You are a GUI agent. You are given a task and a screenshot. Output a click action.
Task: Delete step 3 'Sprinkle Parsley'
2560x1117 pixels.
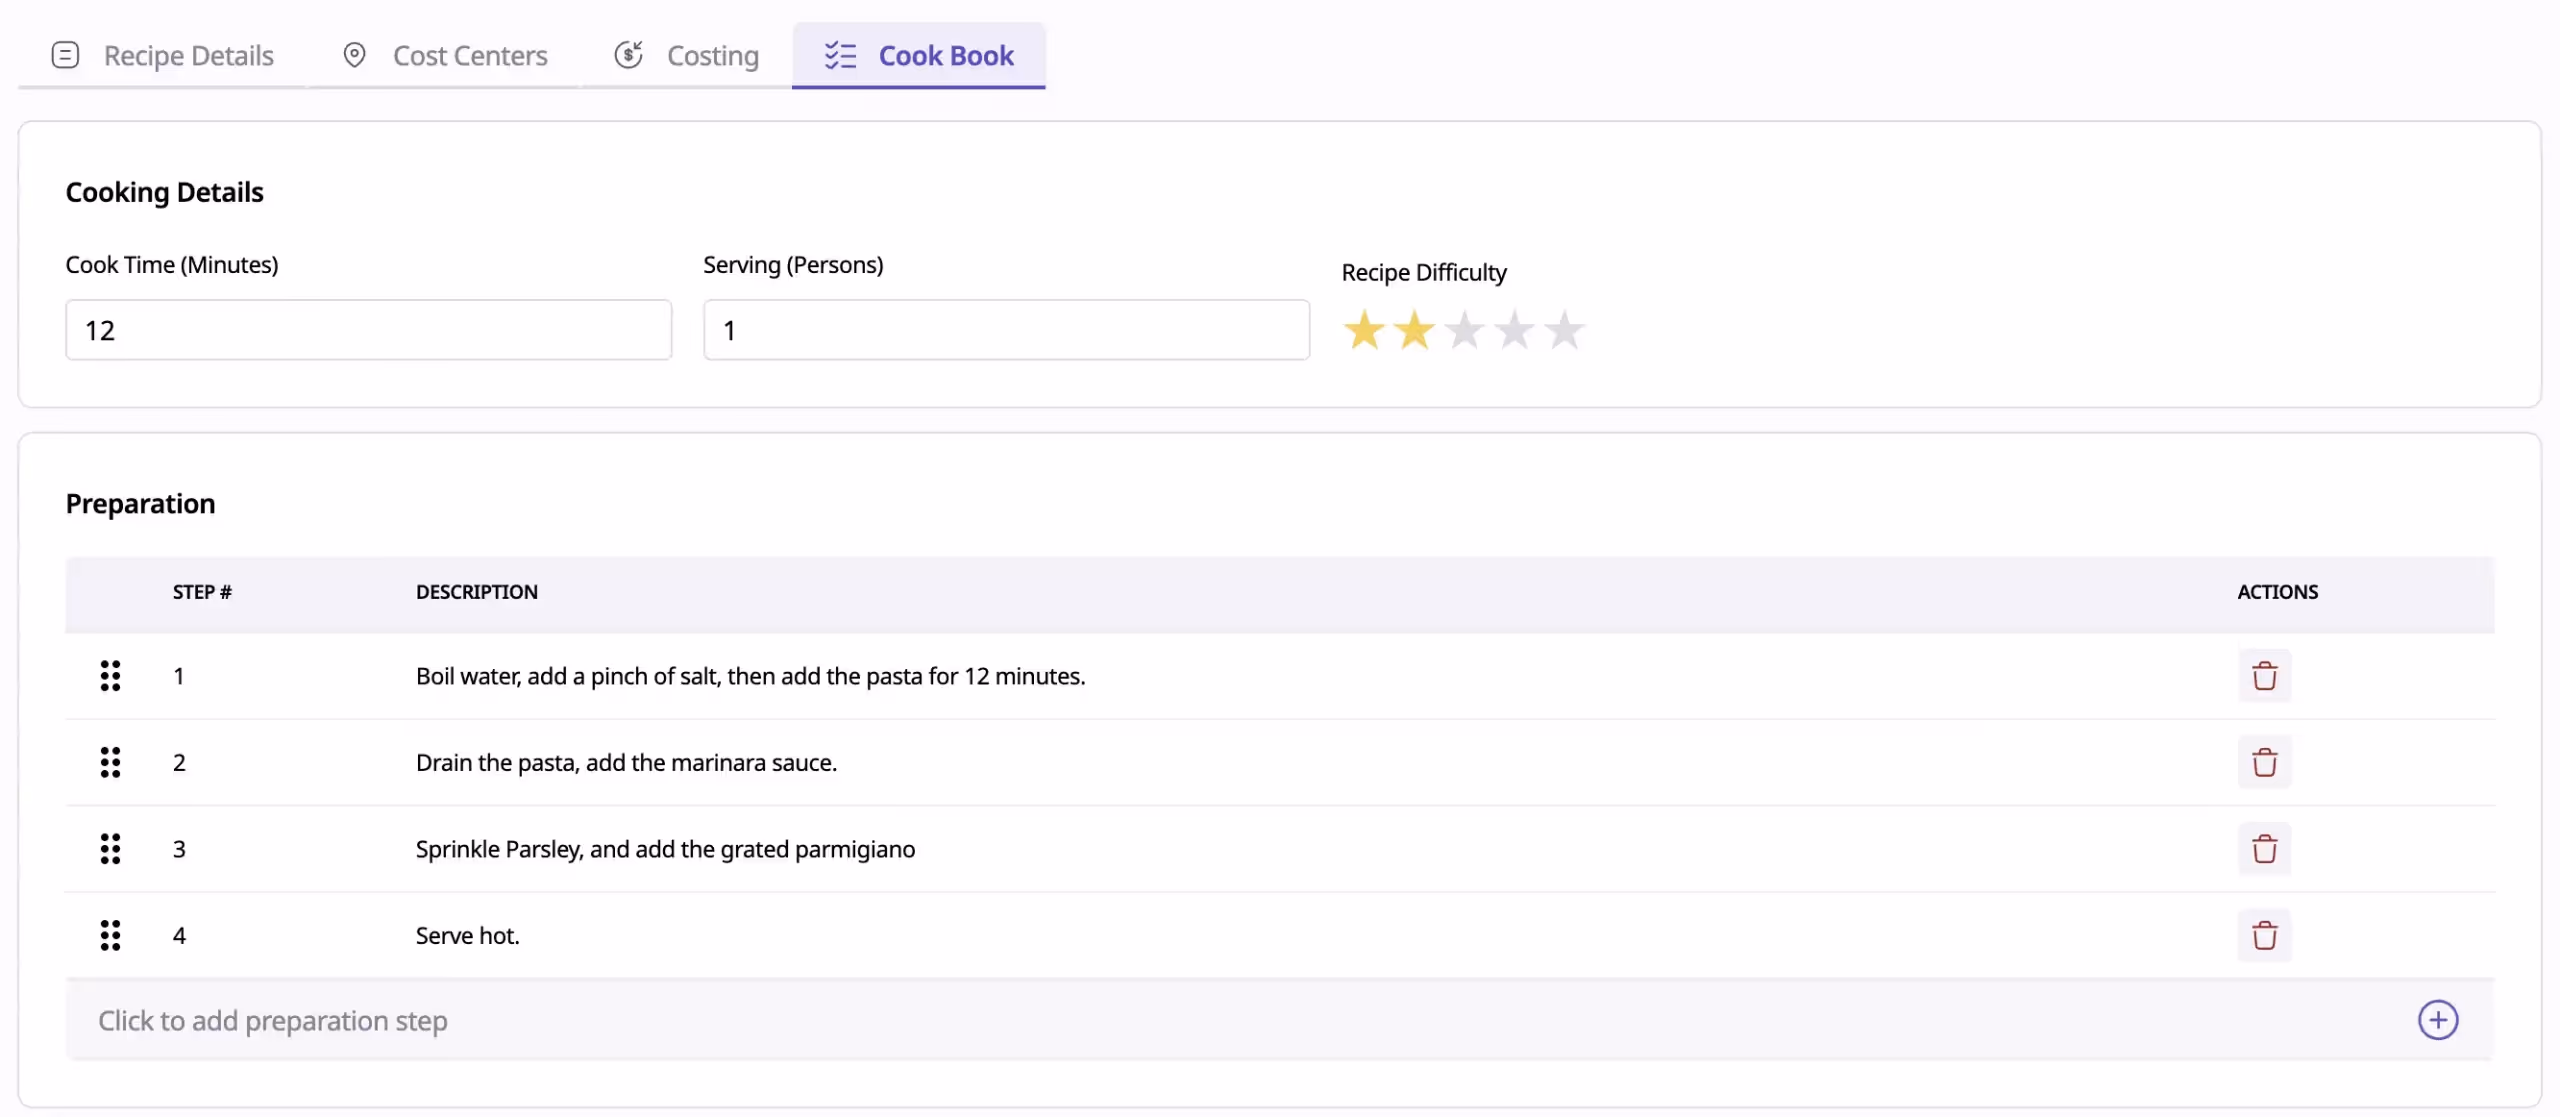click(x=2264, y=848)
